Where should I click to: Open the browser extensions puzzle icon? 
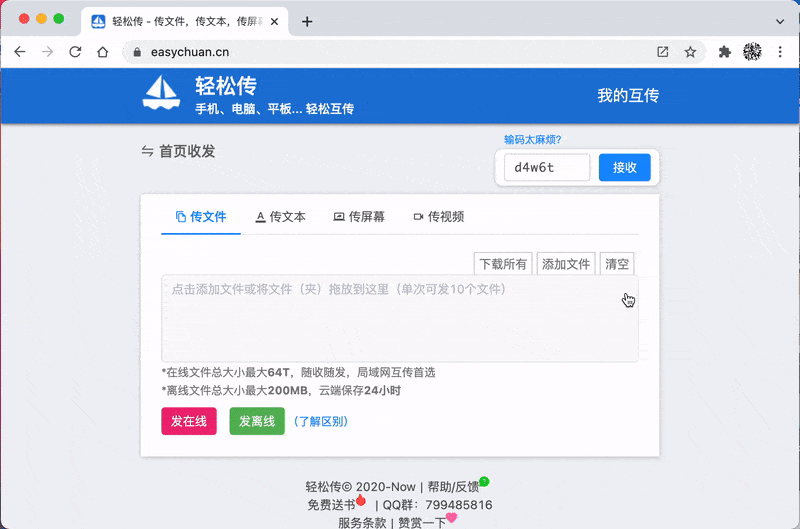pos(725,52)
